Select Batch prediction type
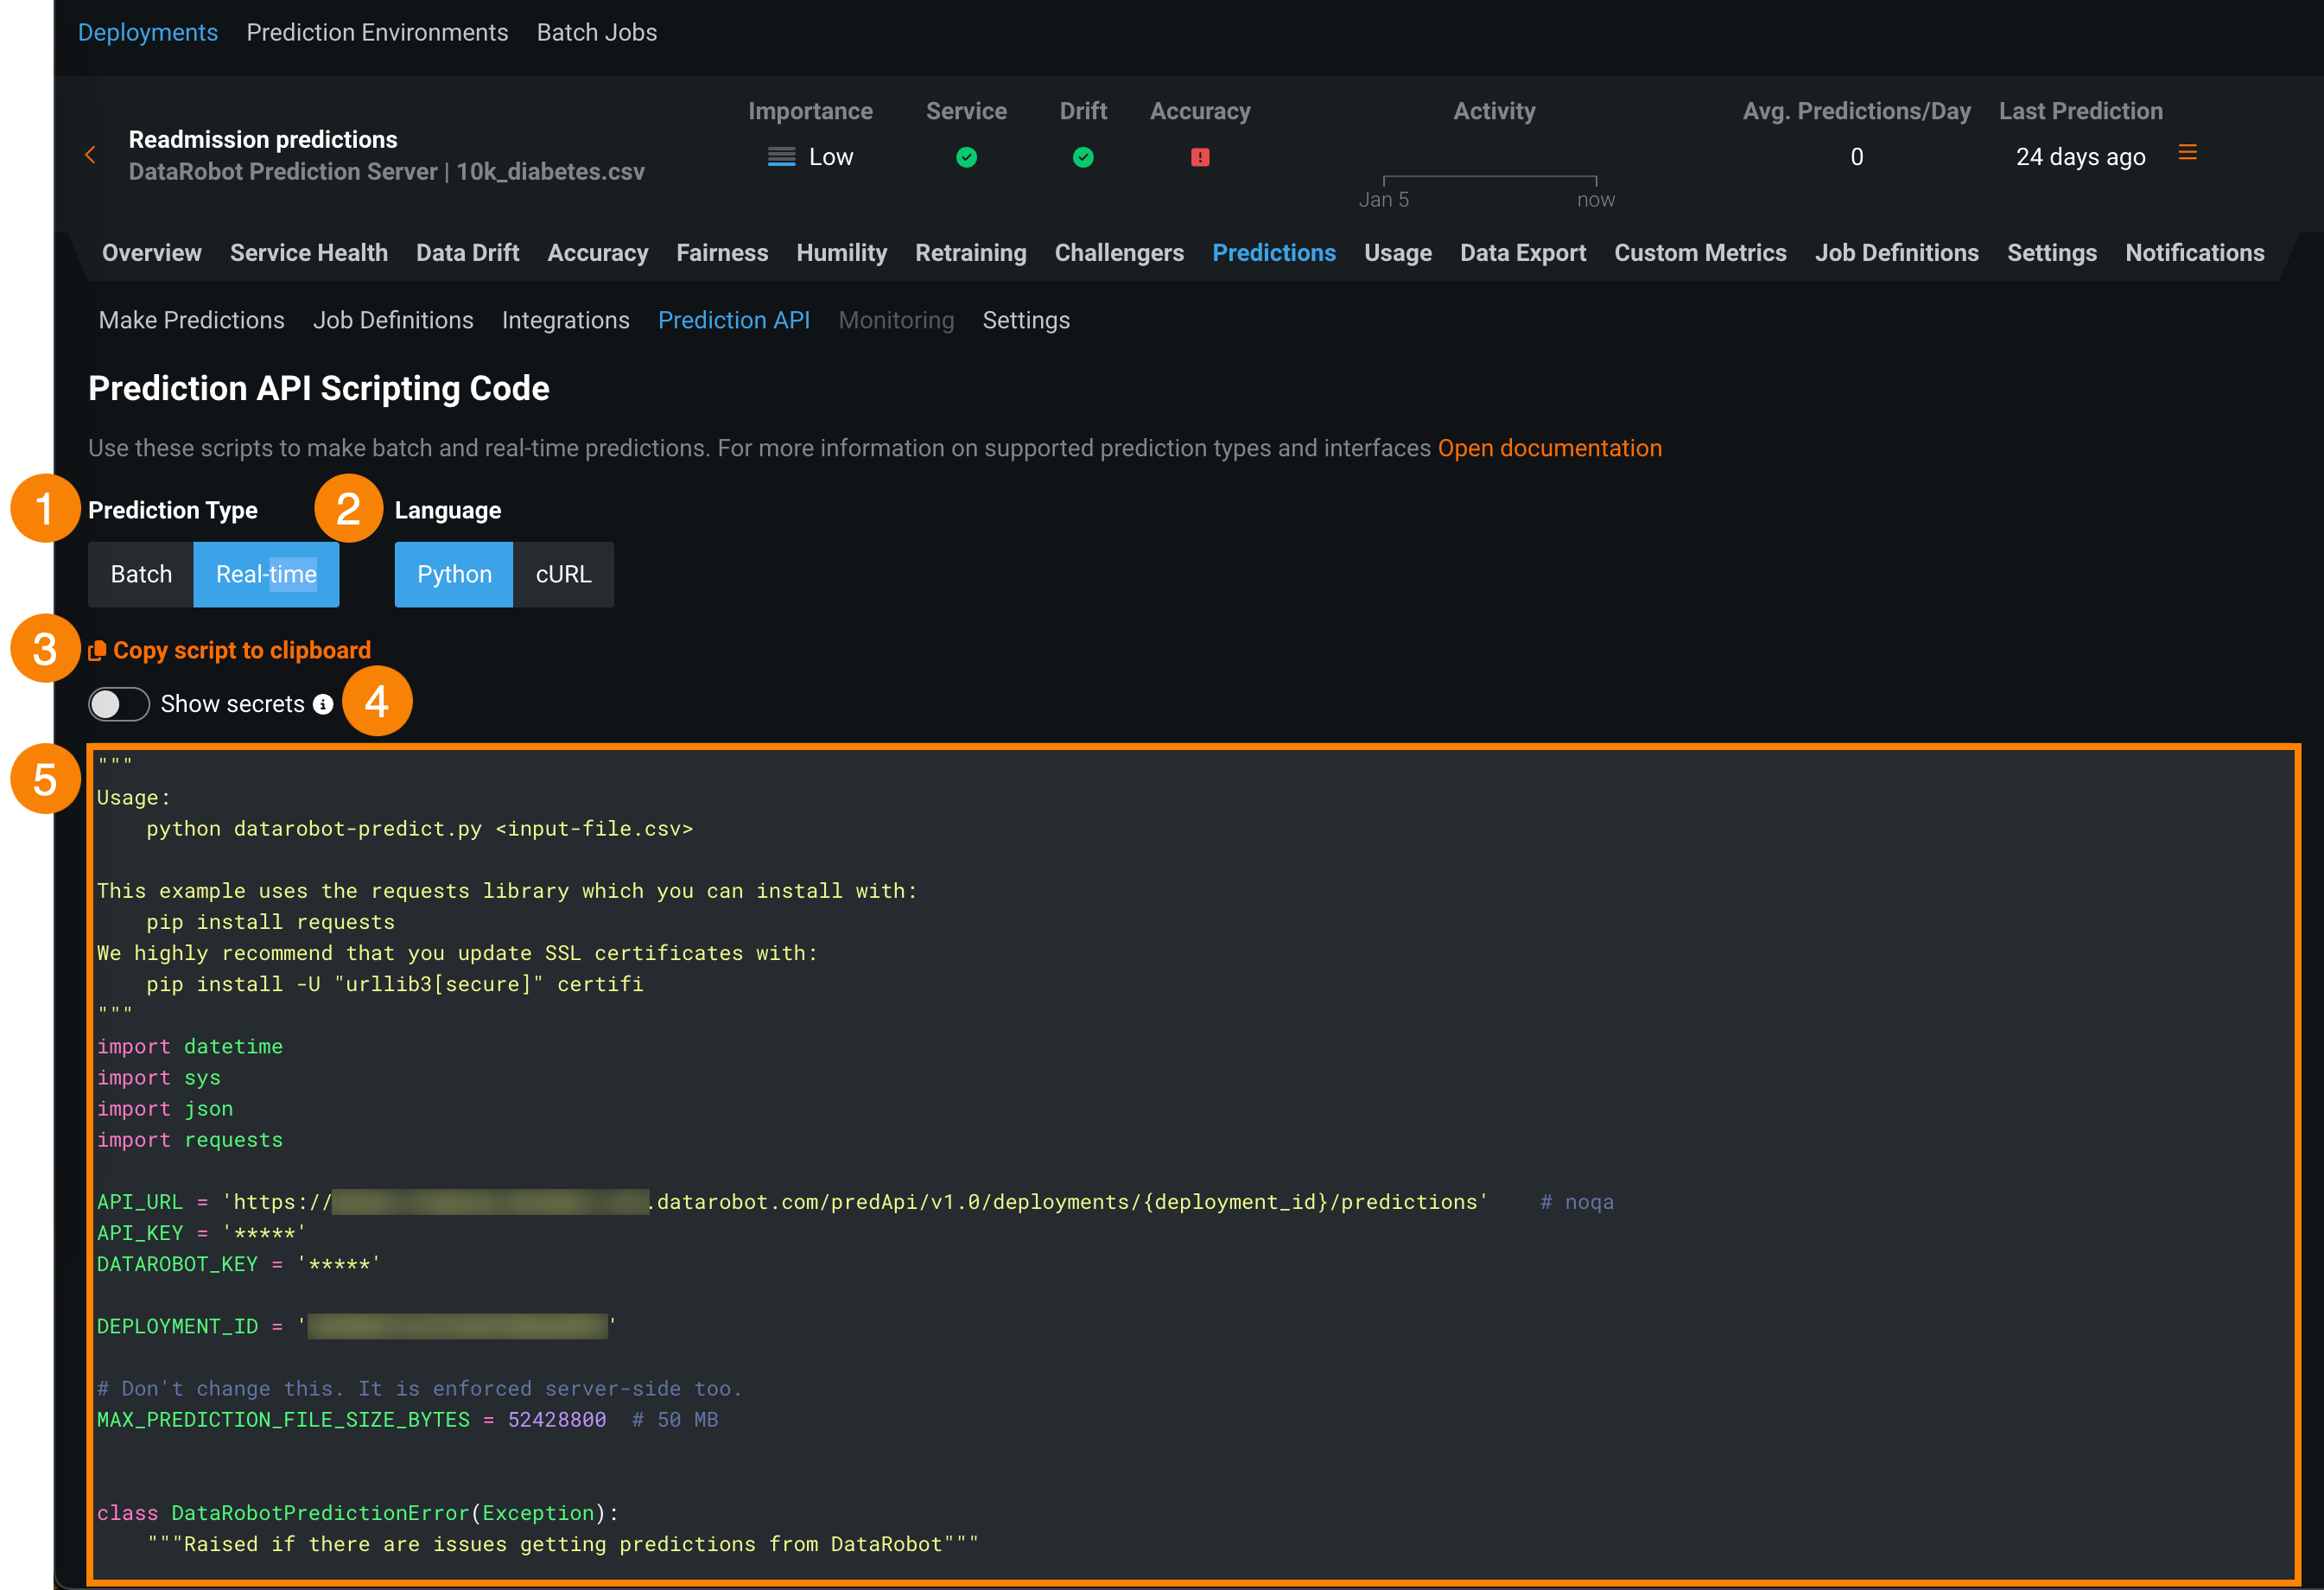 coord(141,574)
